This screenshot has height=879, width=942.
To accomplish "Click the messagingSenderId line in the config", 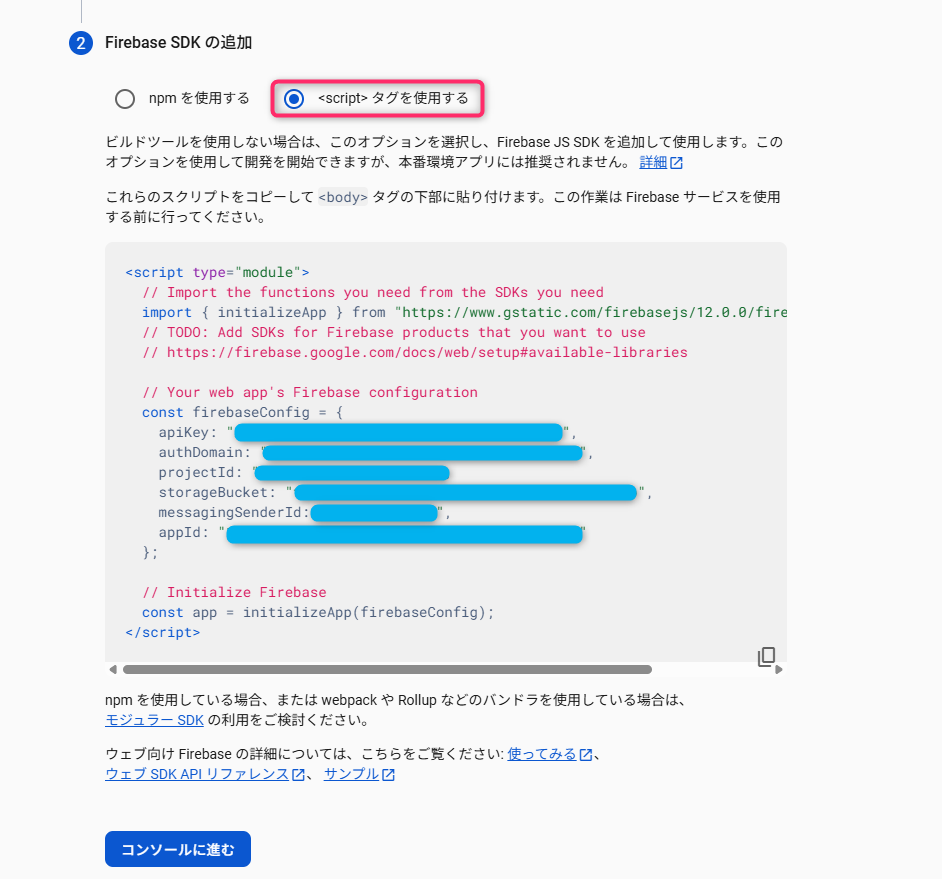I will coord(305,512).
